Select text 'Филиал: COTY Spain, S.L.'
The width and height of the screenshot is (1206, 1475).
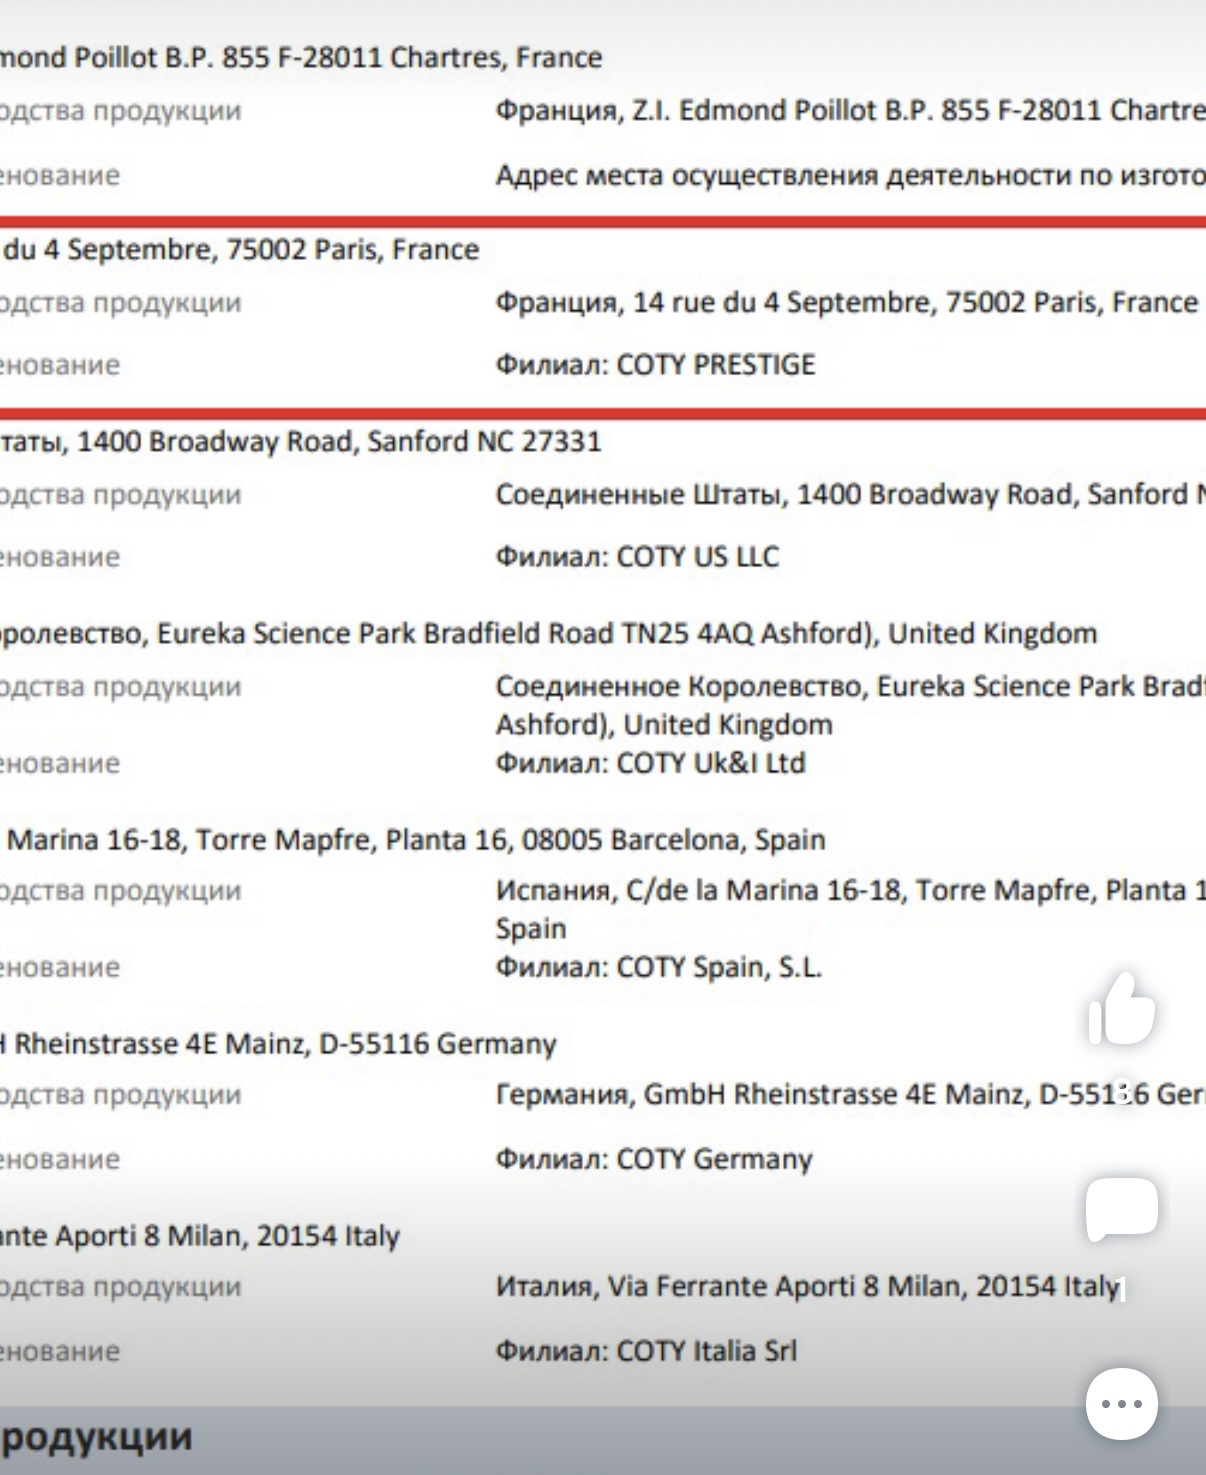659,967
